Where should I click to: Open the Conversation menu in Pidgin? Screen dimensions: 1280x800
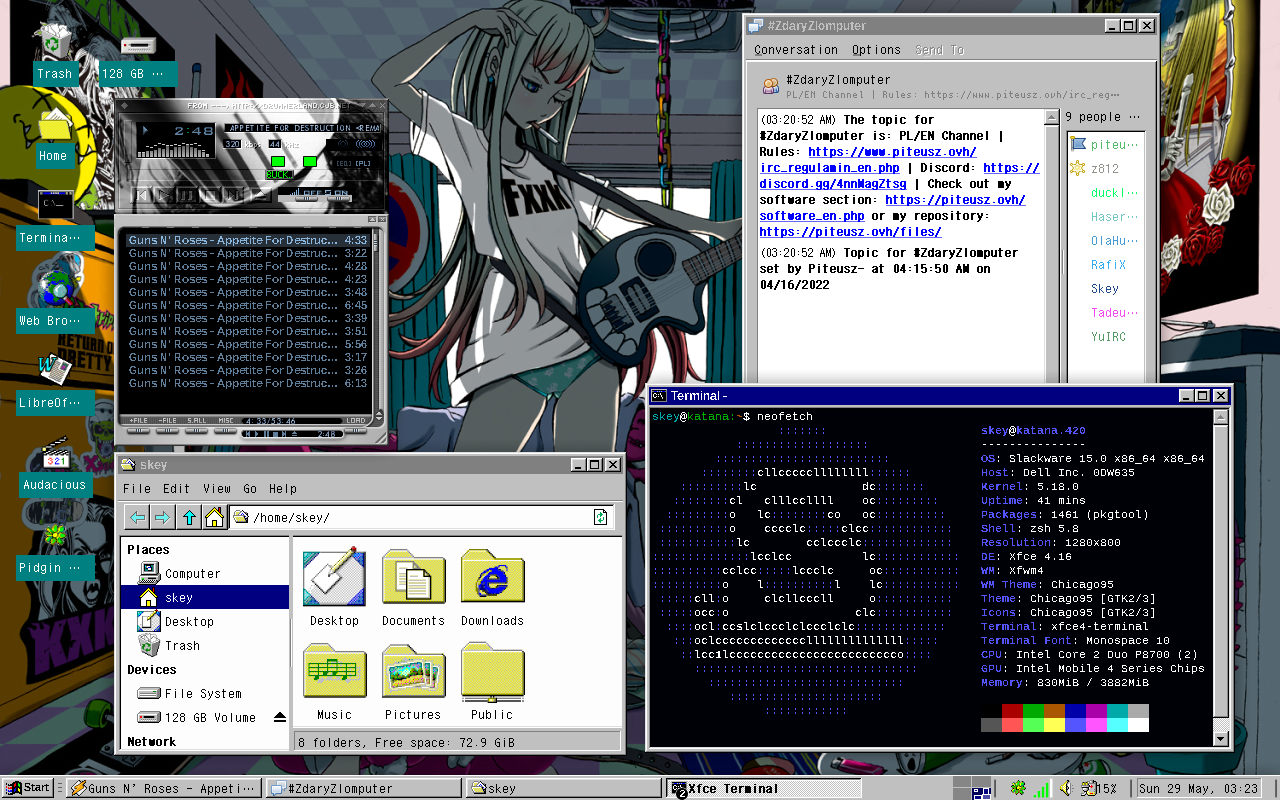(796, 50)
